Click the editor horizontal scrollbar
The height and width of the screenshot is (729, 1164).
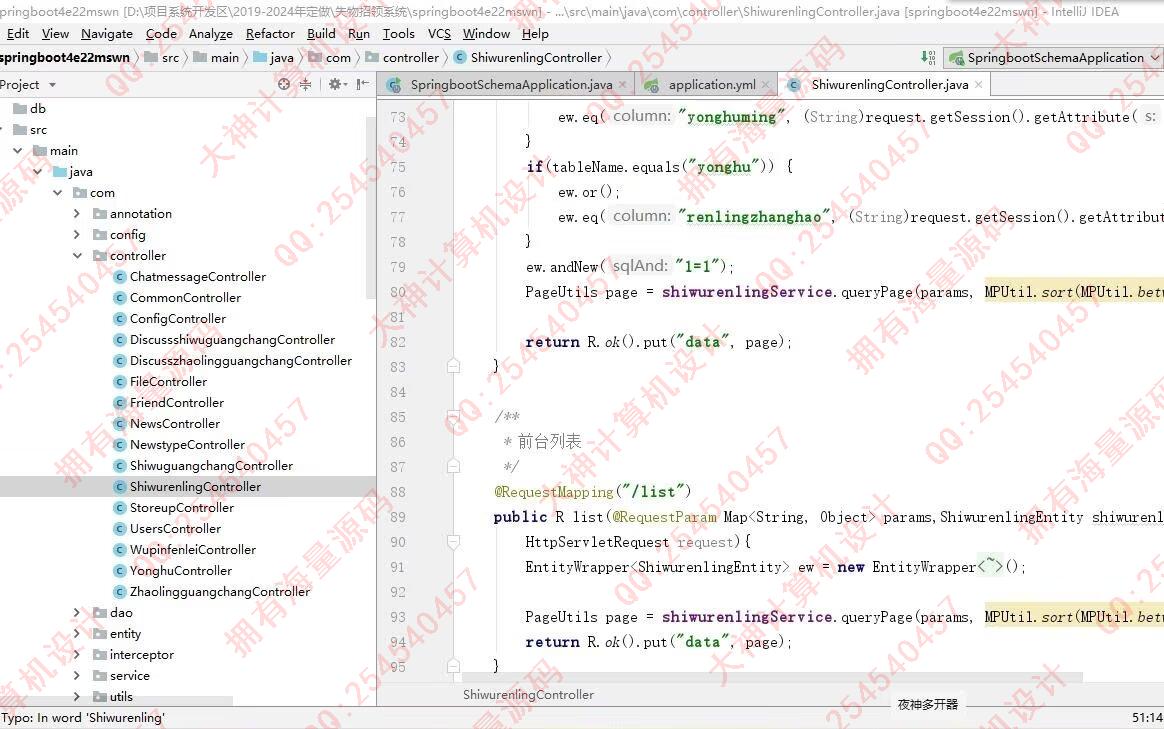pos(772,677)
